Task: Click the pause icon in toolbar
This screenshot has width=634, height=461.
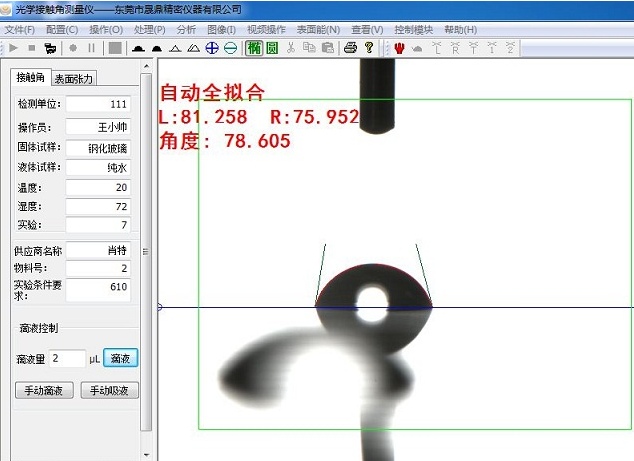Action: [x=91, y=48]
